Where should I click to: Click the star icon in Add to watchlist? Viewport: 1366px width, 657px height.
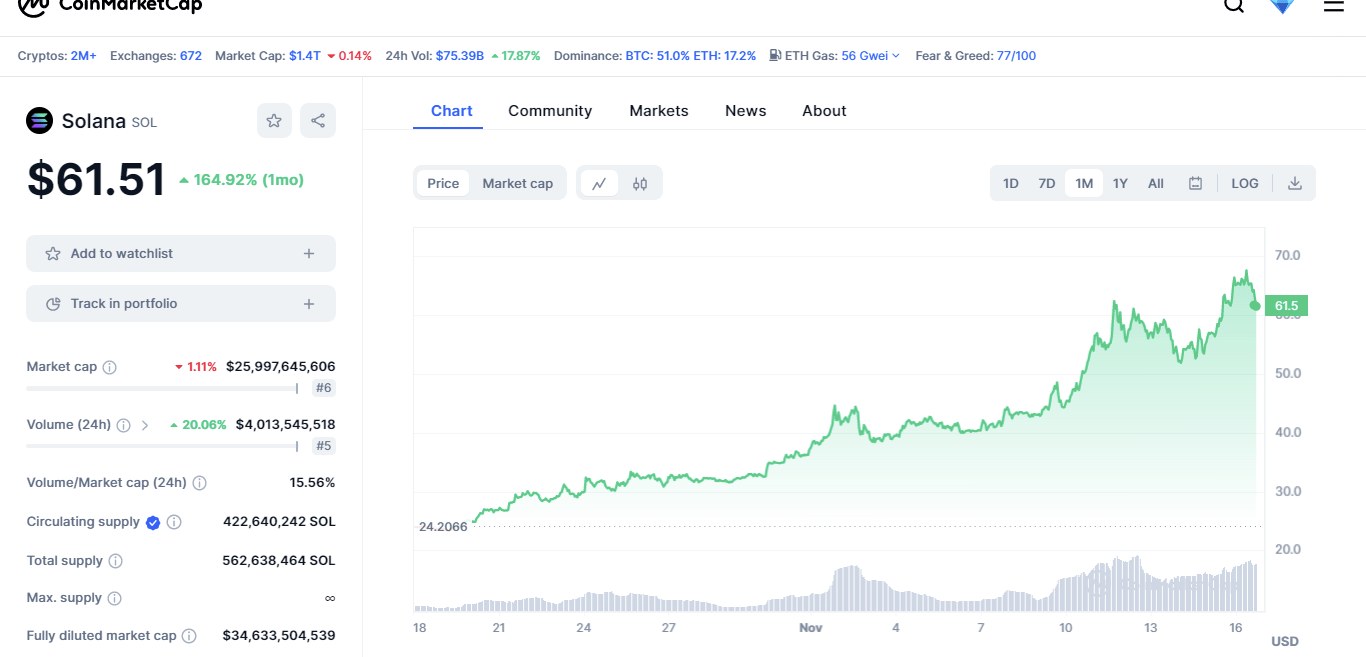[53, 254]
